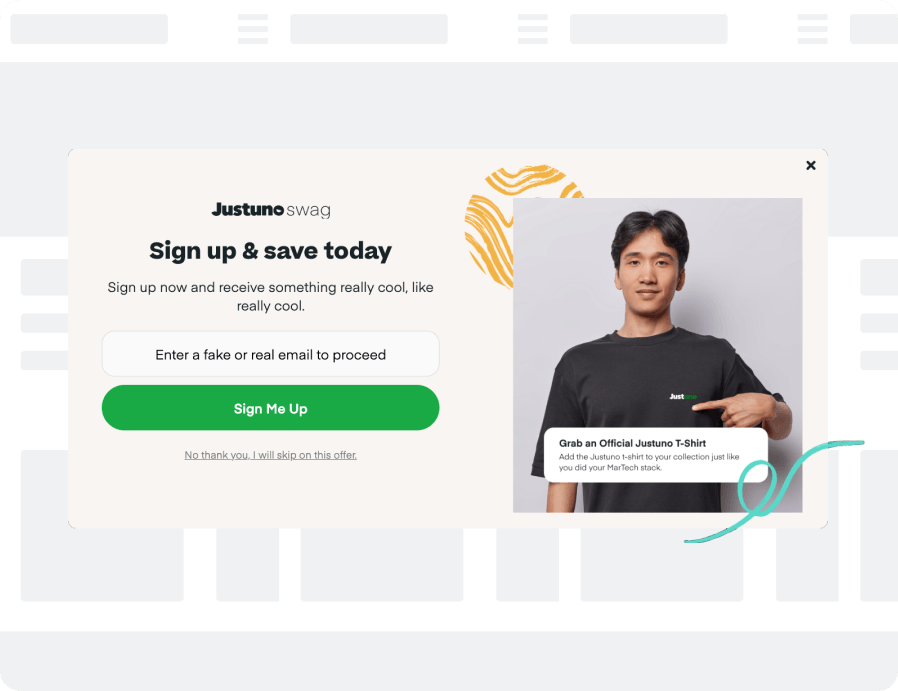
Task: Select the leftmost gray placeholder bar in header
Action: click(x=89, y=29)
